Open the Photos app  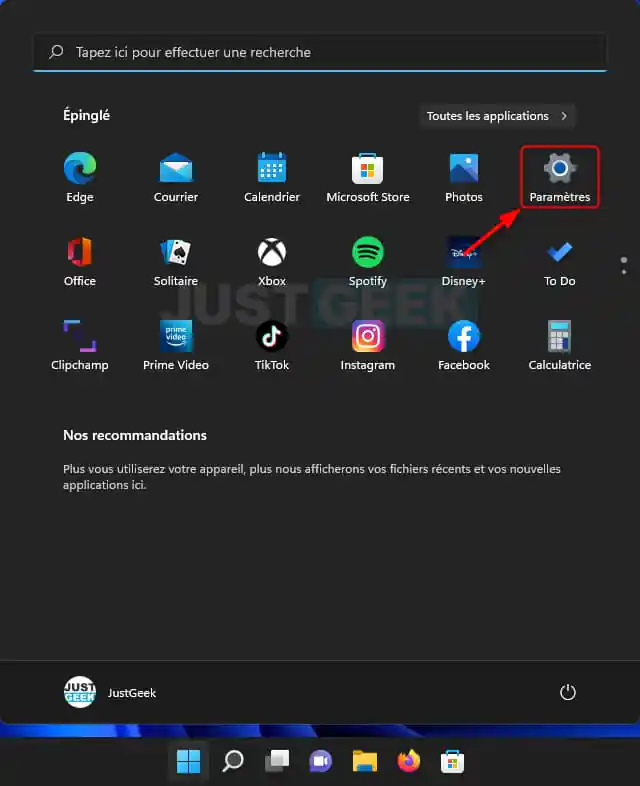[464, 177]
